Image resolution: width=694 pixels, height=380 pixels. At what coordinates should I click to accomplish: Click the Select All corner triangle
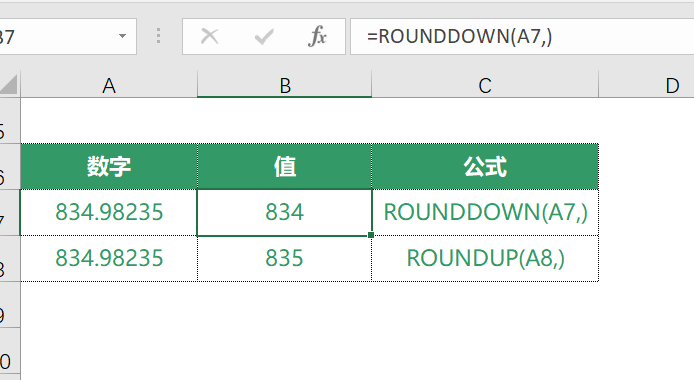pos(9,84)
